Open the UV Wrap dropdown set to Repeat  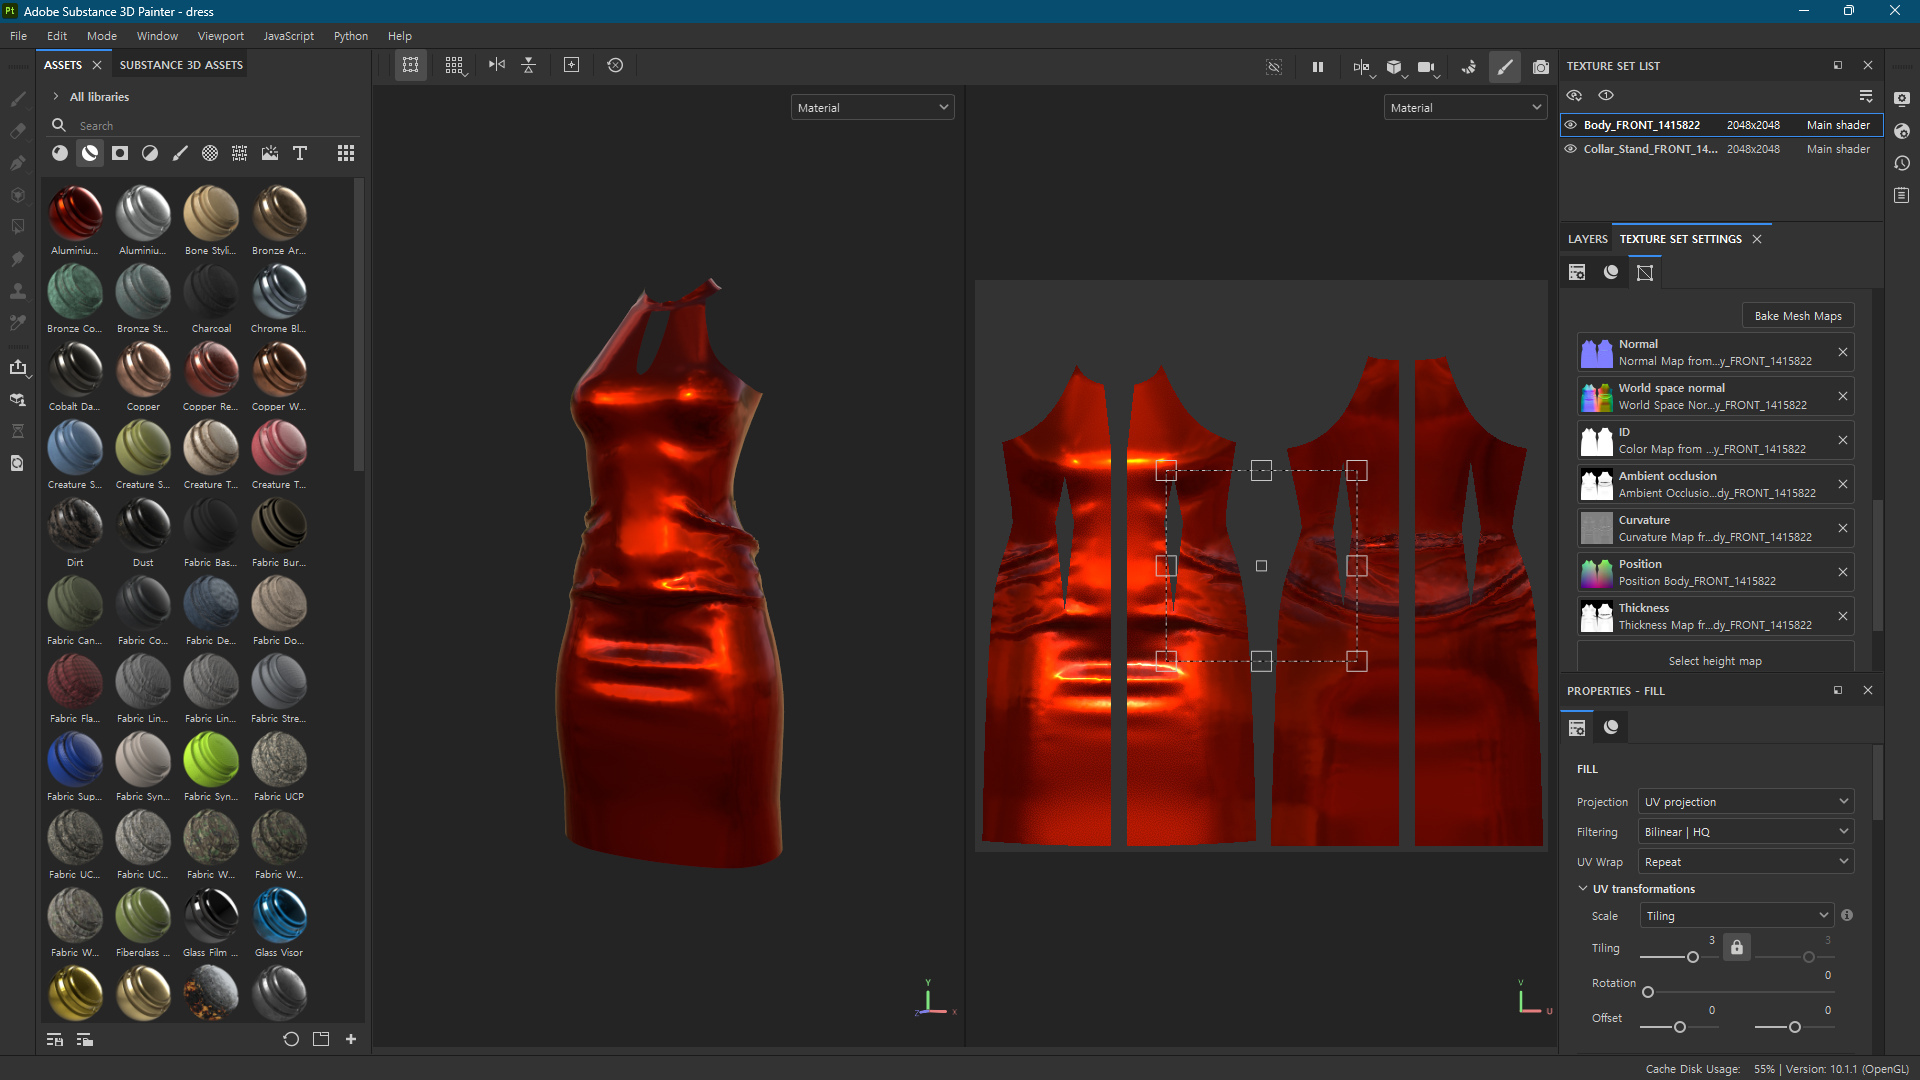click(1745, 862)
